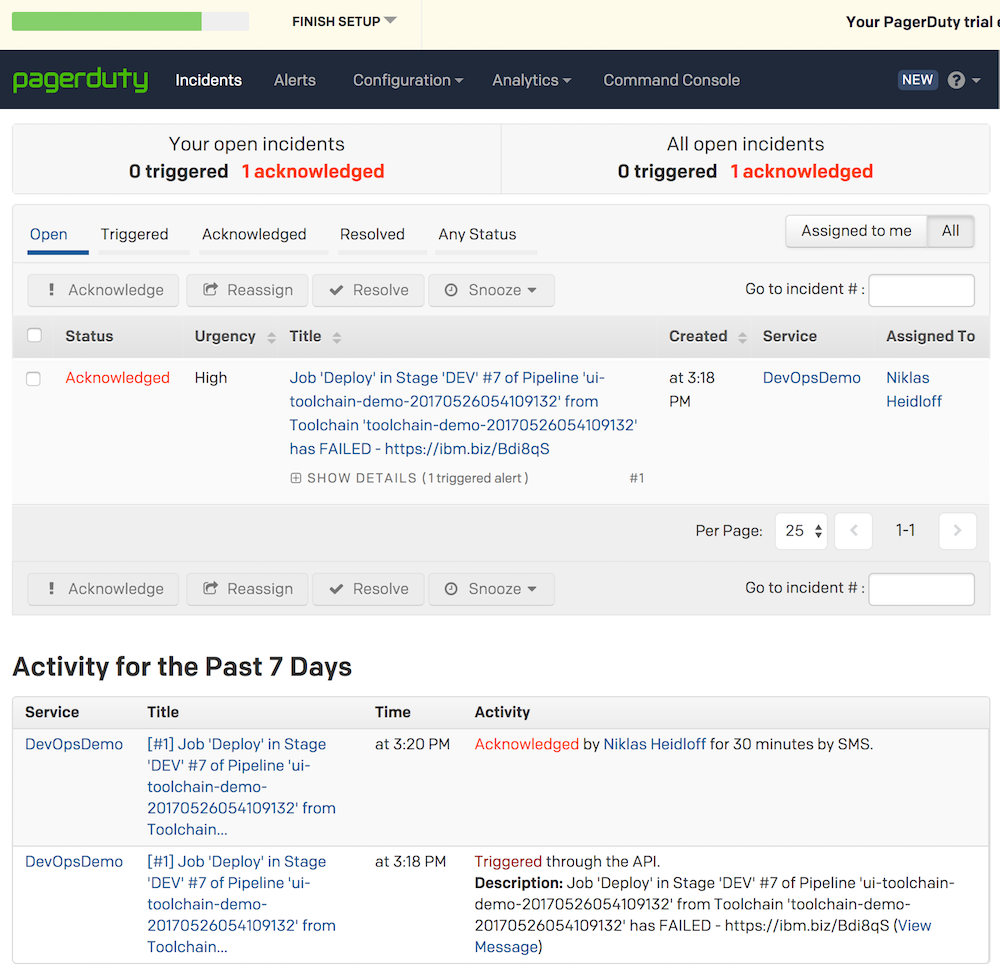The height and width of the screenshot is (970, 1000).
Task: Click all open incidents 1 acknowledged
Action: pos(801,172)
